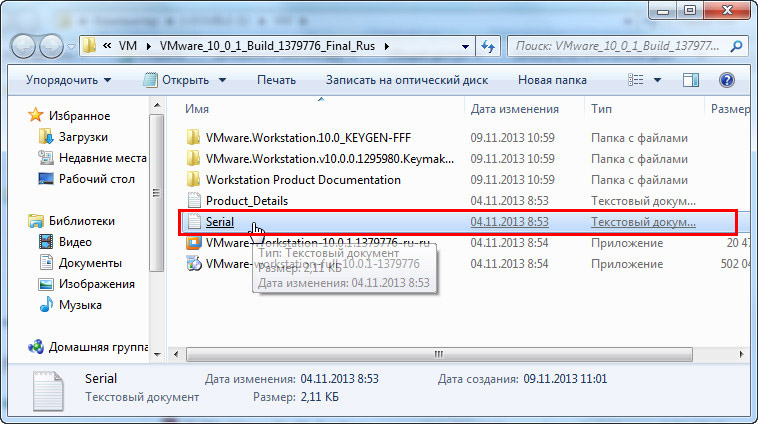Click the change view icon

coord(635,80)
